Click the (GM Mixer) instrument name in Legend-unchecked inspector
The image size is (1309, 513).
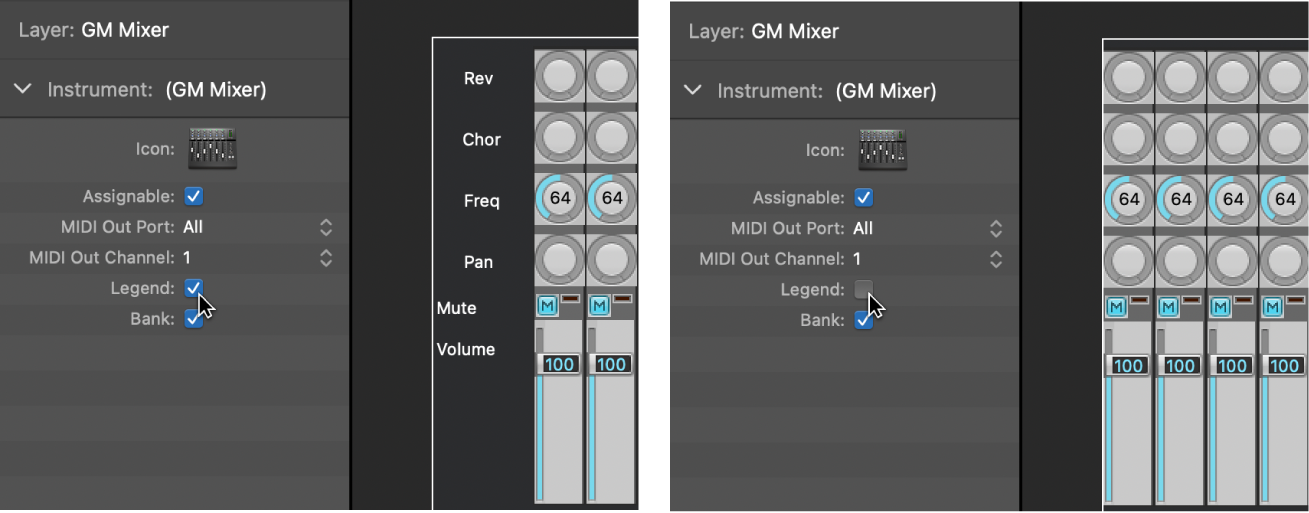click(886, 91)
